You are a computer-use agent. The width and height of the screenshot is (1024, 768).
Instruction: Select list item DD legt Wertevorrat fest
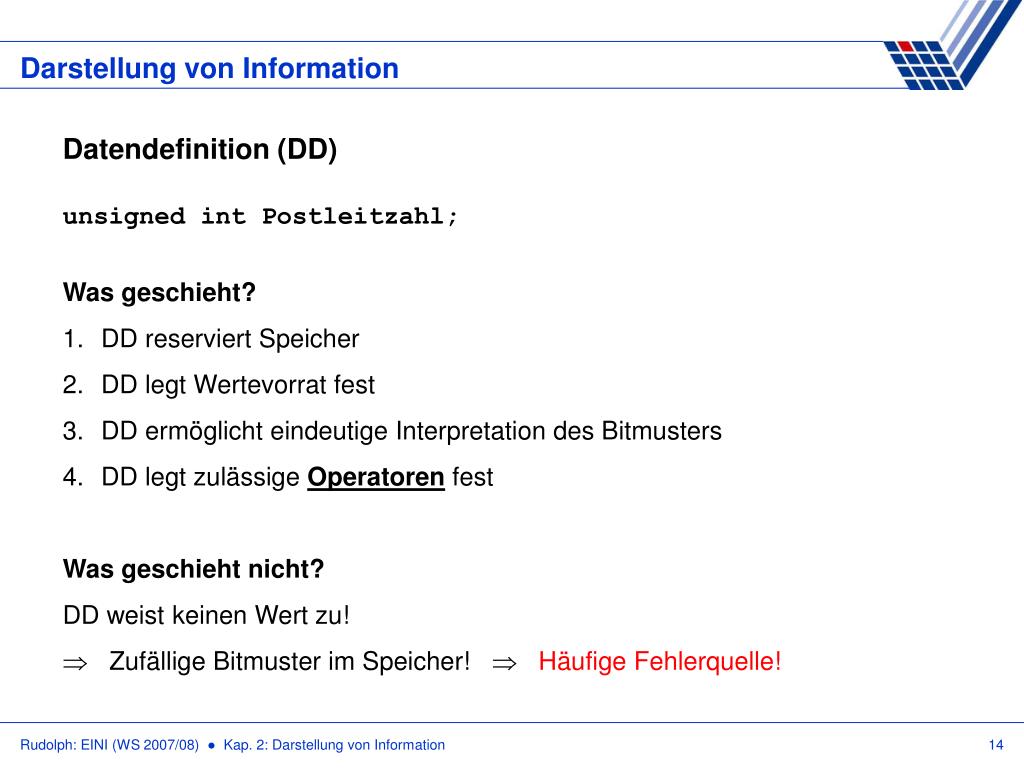pos(219,385)
